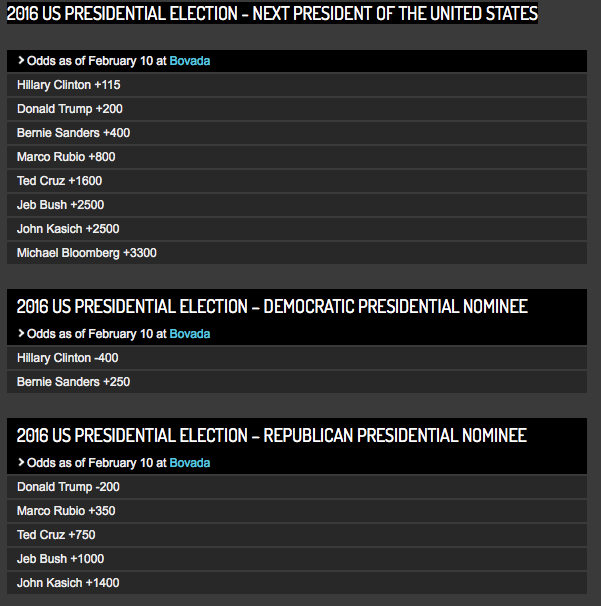Click the chevron in the Democratic Nominee odds line

click(21, 334)
